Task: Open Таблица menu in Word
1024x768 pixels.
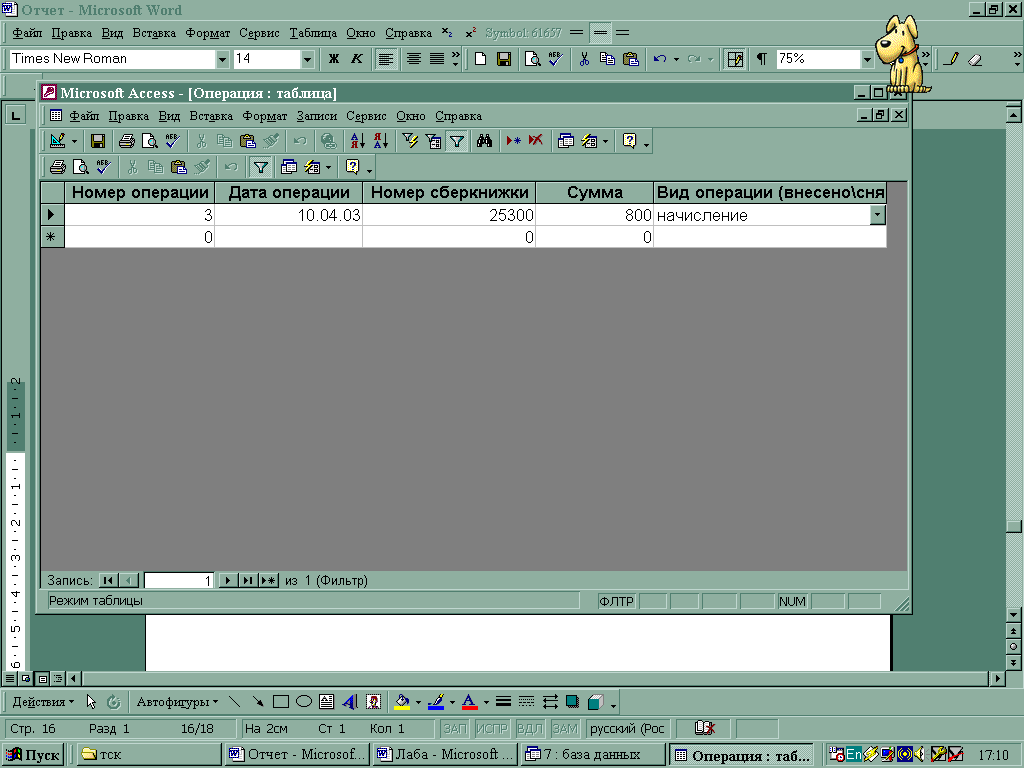Action: click(313, 33)
